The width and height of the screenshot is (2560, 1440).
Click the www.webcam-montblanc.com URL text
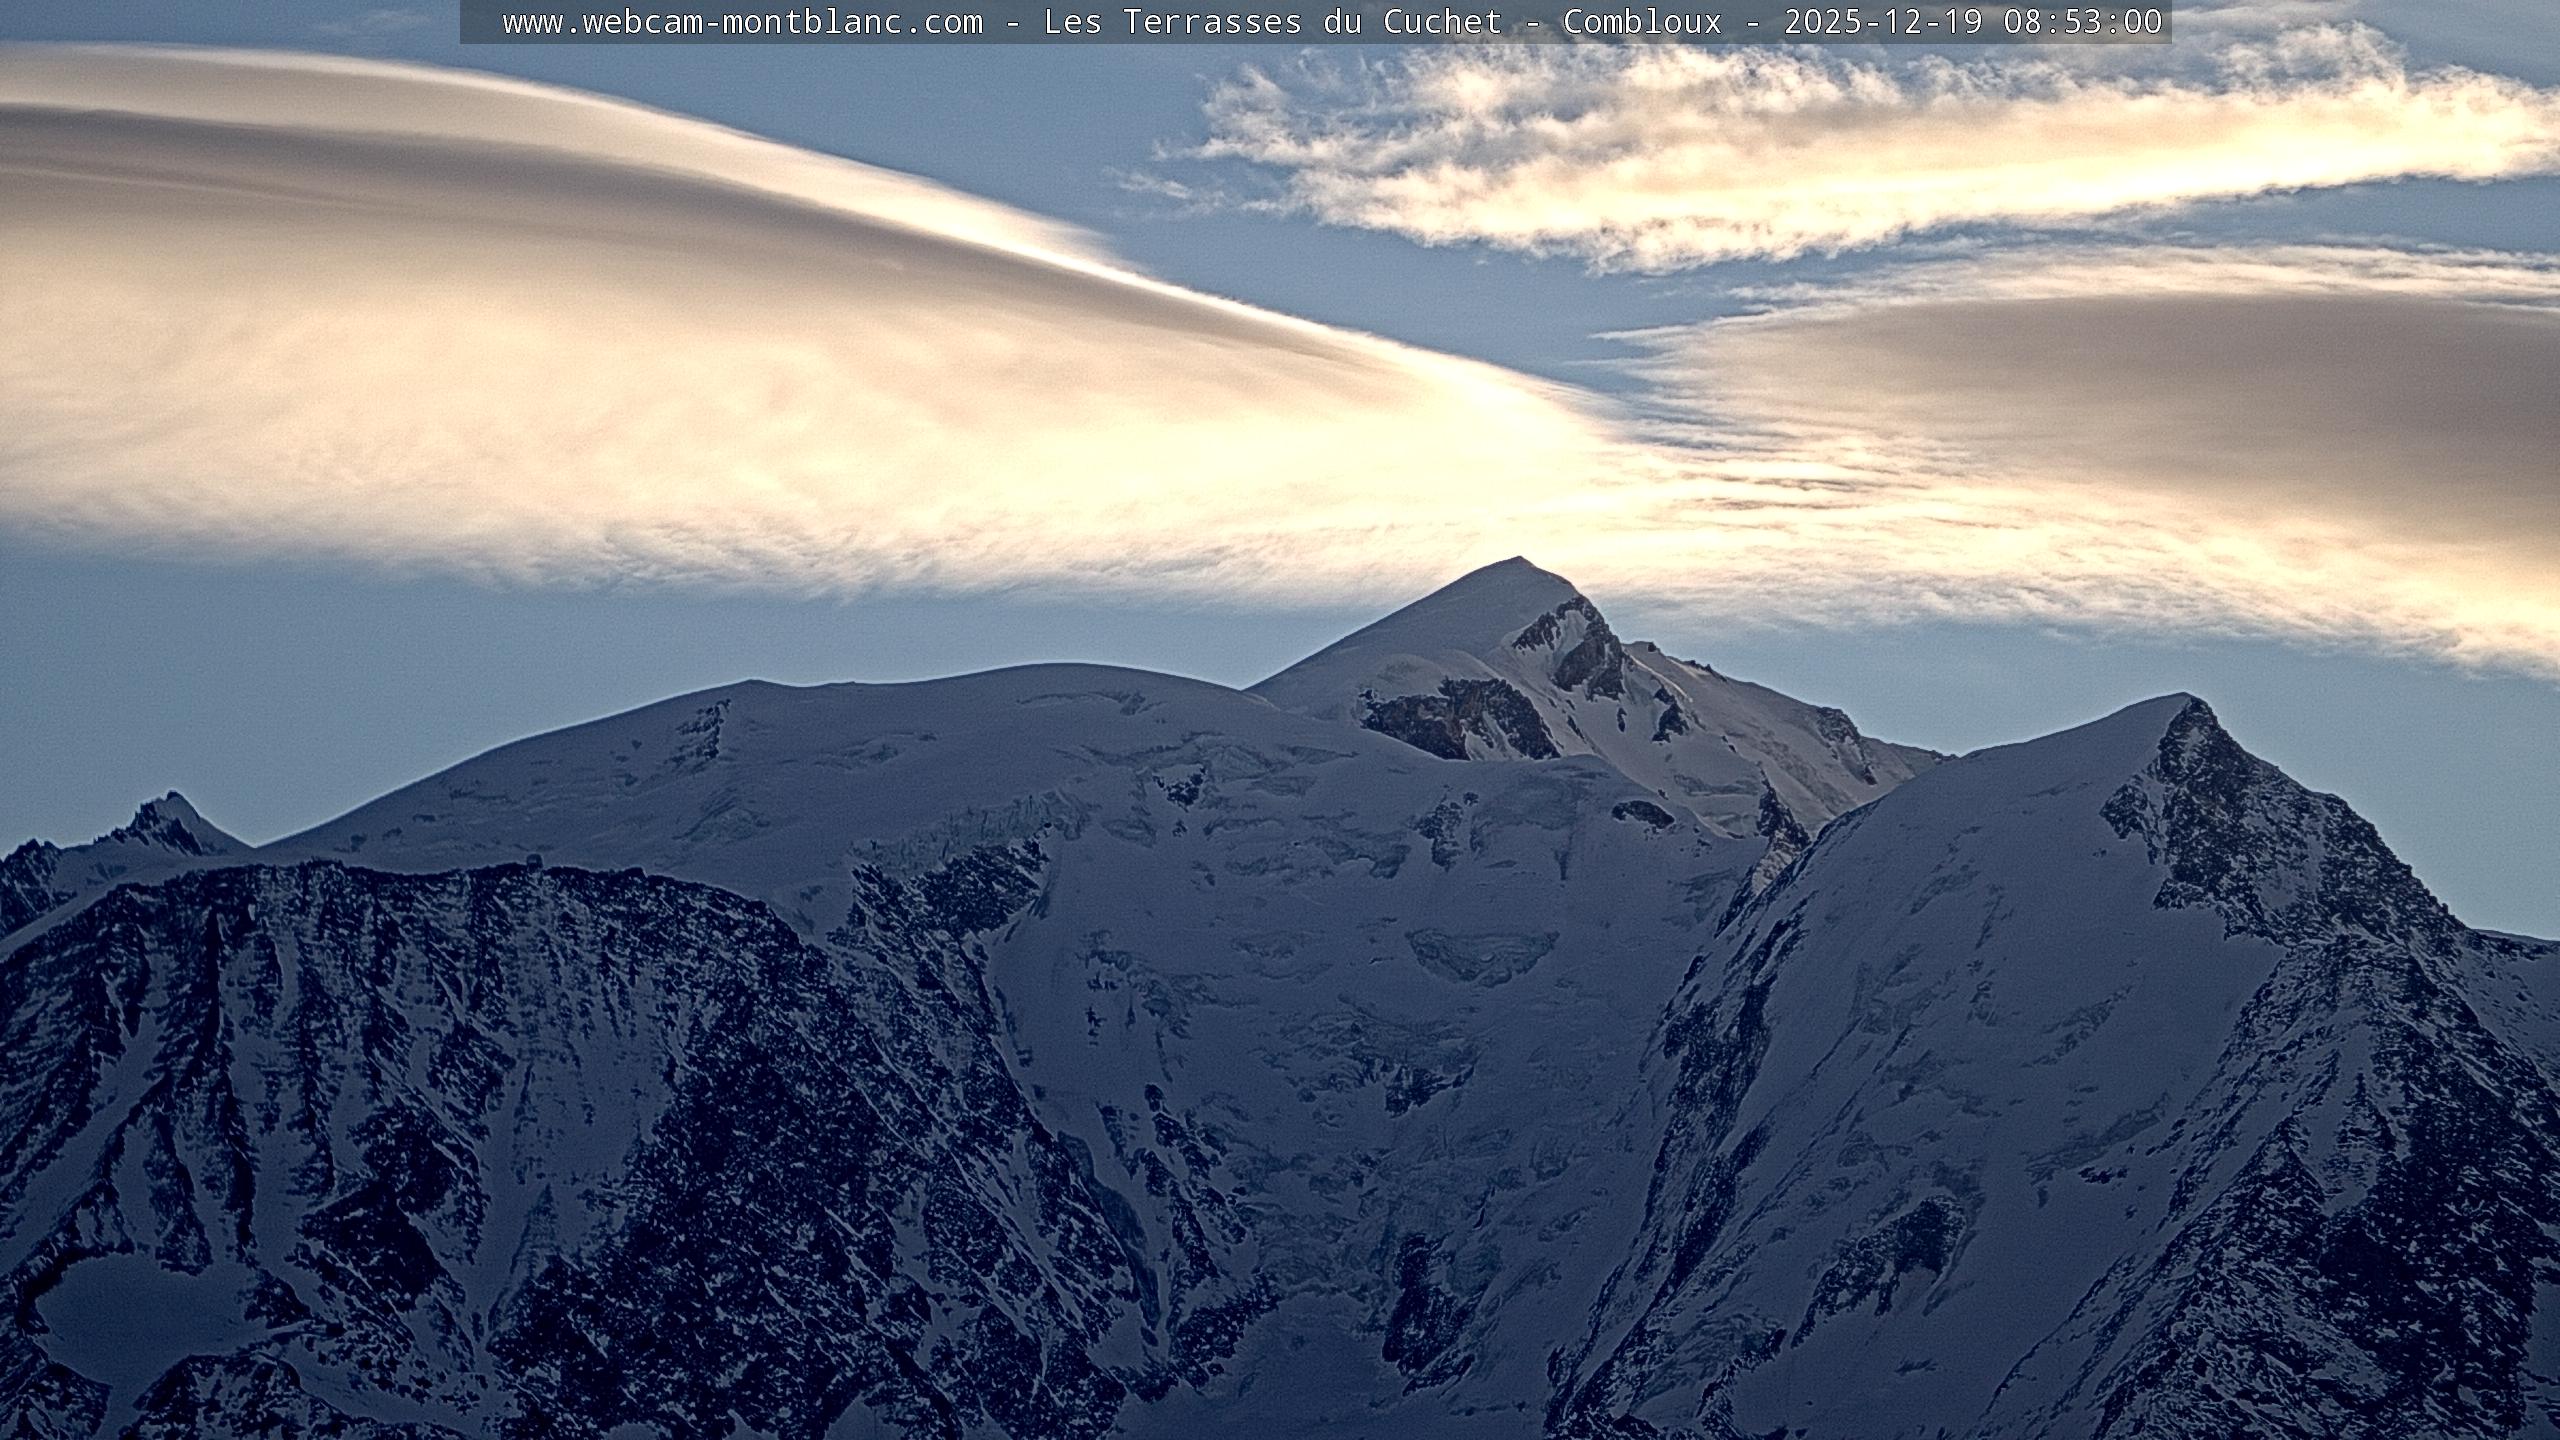pyautogui.click(x=742, y=22)
